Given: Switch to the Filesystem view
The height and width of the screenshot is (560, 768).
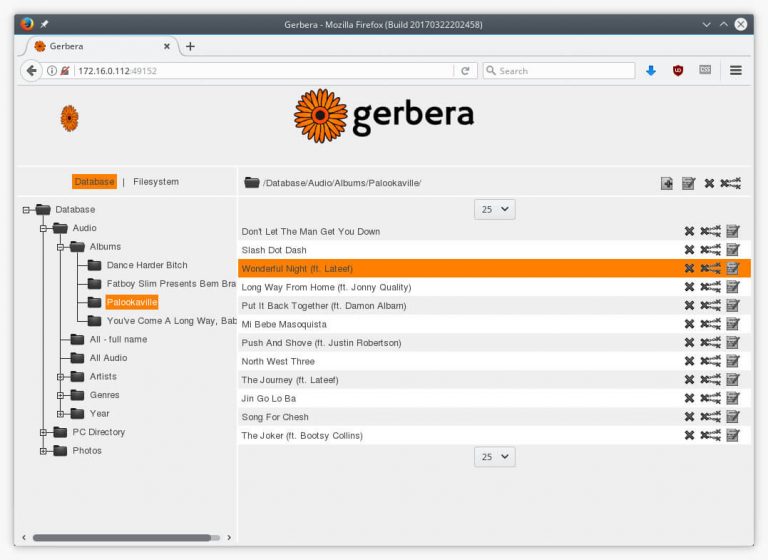Looking at the screenshot, I should (x=156, y=182).
